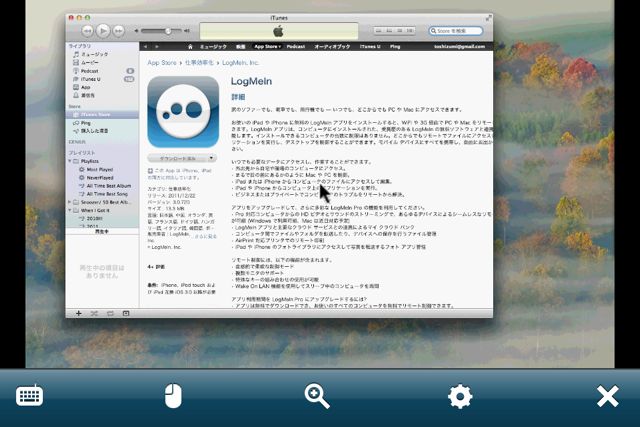Click the loud speaker icon right of volume slider
The image size is (640, 427).
[x=187, y=31]
